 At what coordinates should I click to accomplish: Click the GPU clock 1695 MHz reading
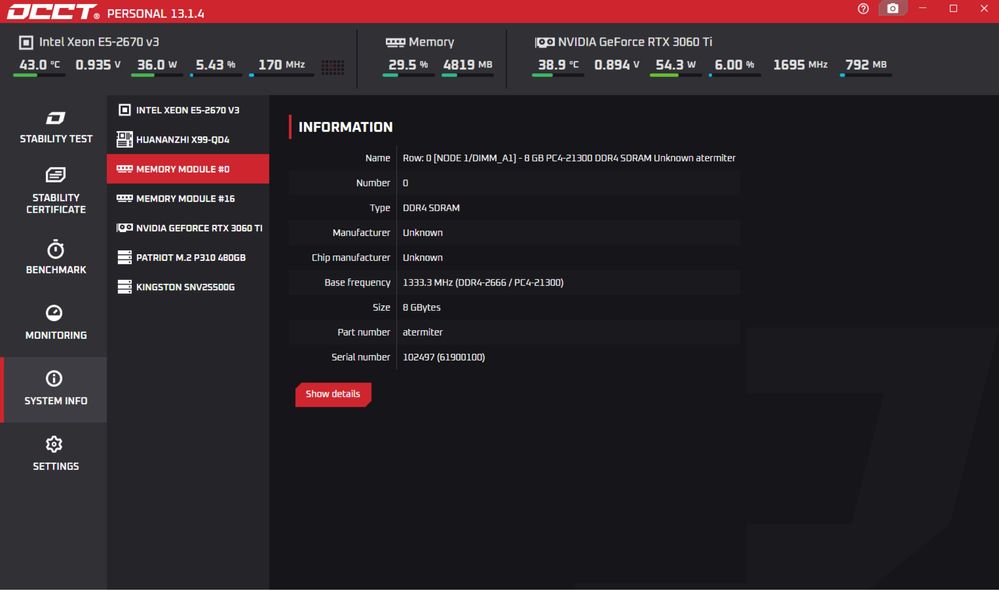click(x=800, y=64)
